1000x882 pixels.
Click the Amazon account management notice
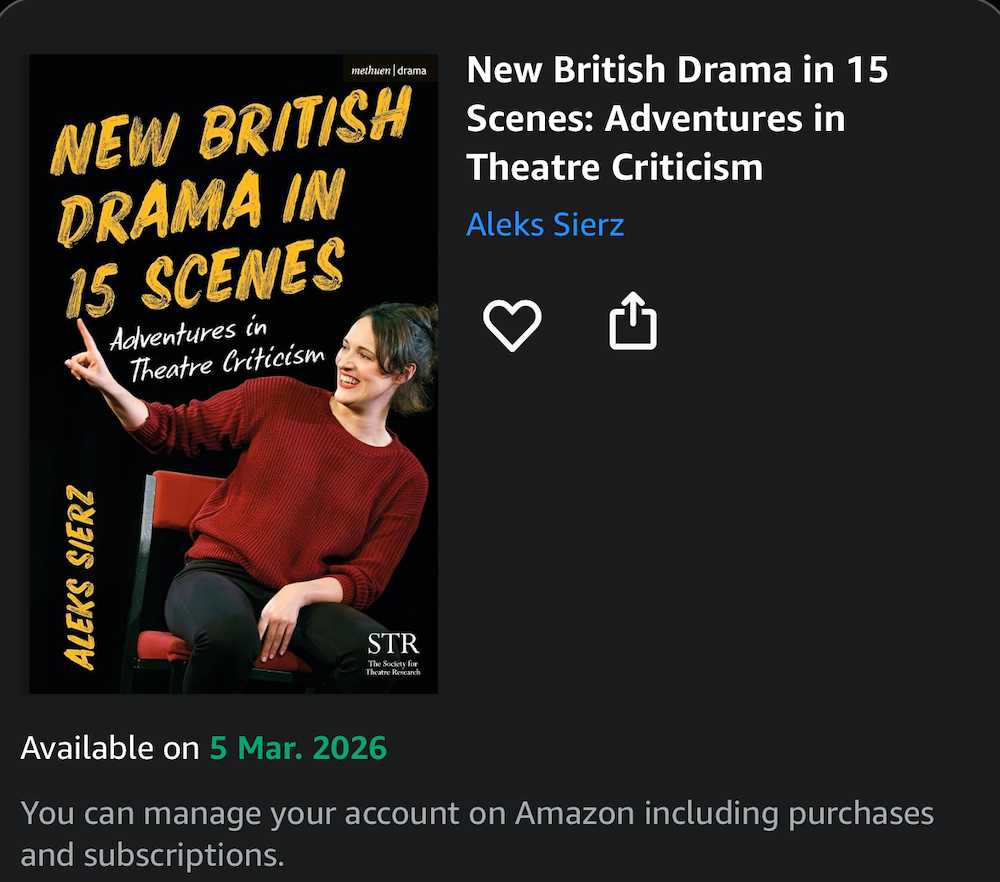[477, 833]
